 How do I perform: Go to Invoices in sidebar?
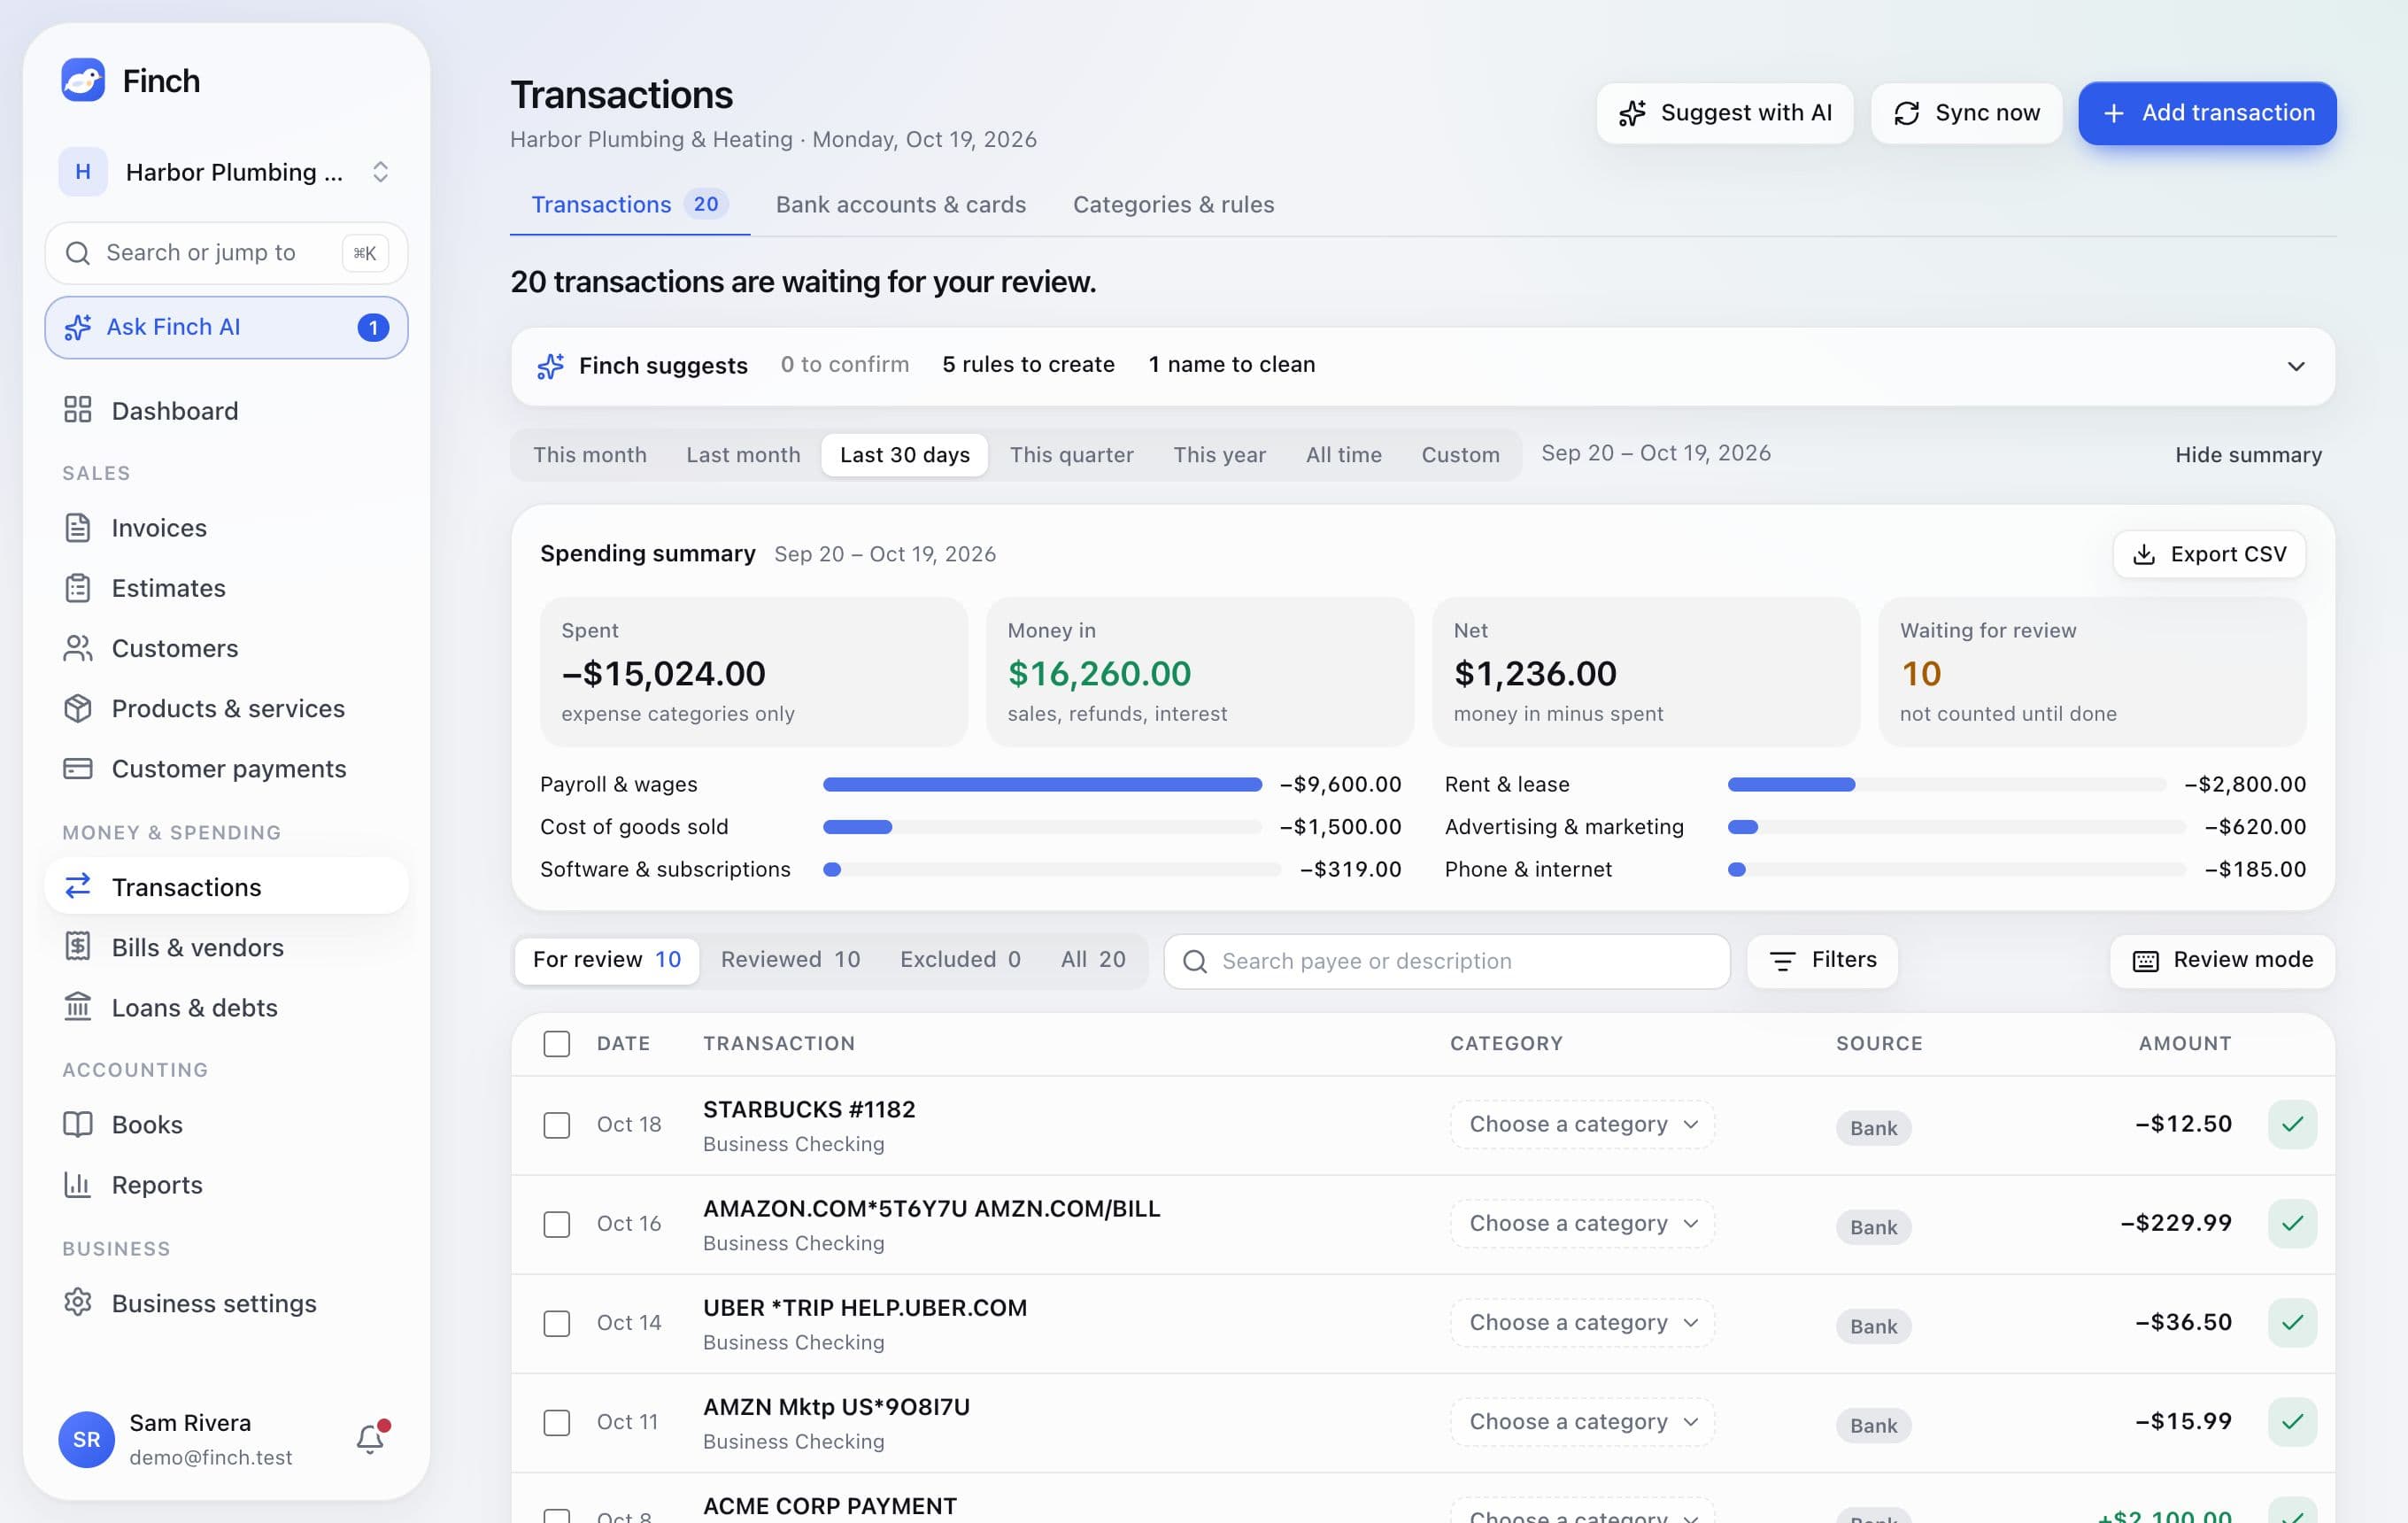click(x=226, y=528)
